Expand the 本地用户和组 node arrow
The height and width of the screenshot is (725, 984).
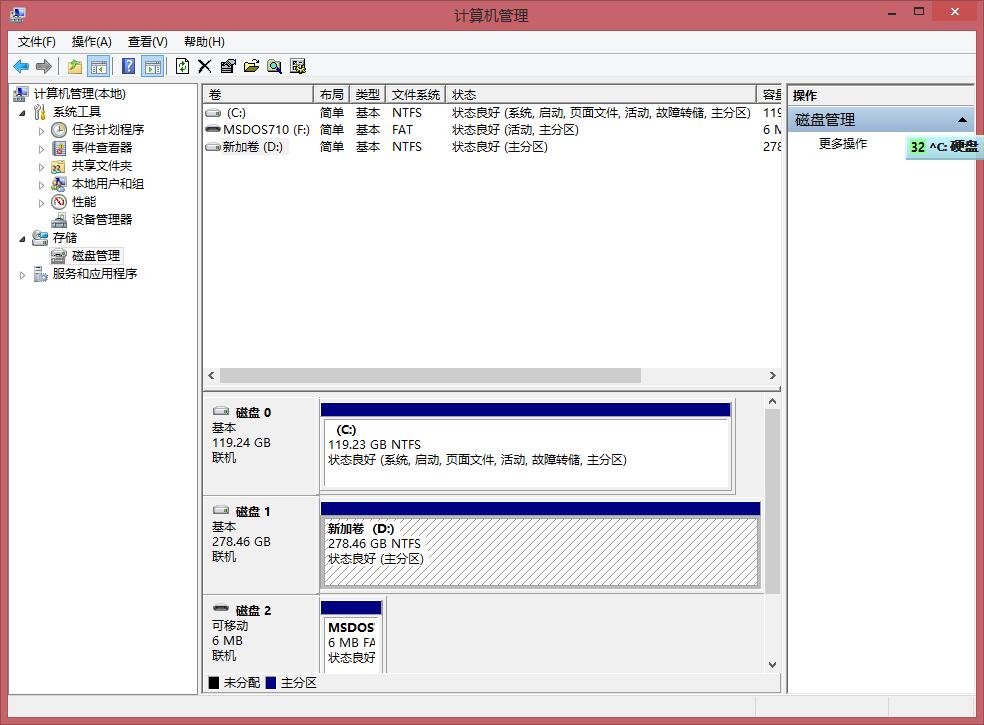pyautogui.click(x=41, y=185)
